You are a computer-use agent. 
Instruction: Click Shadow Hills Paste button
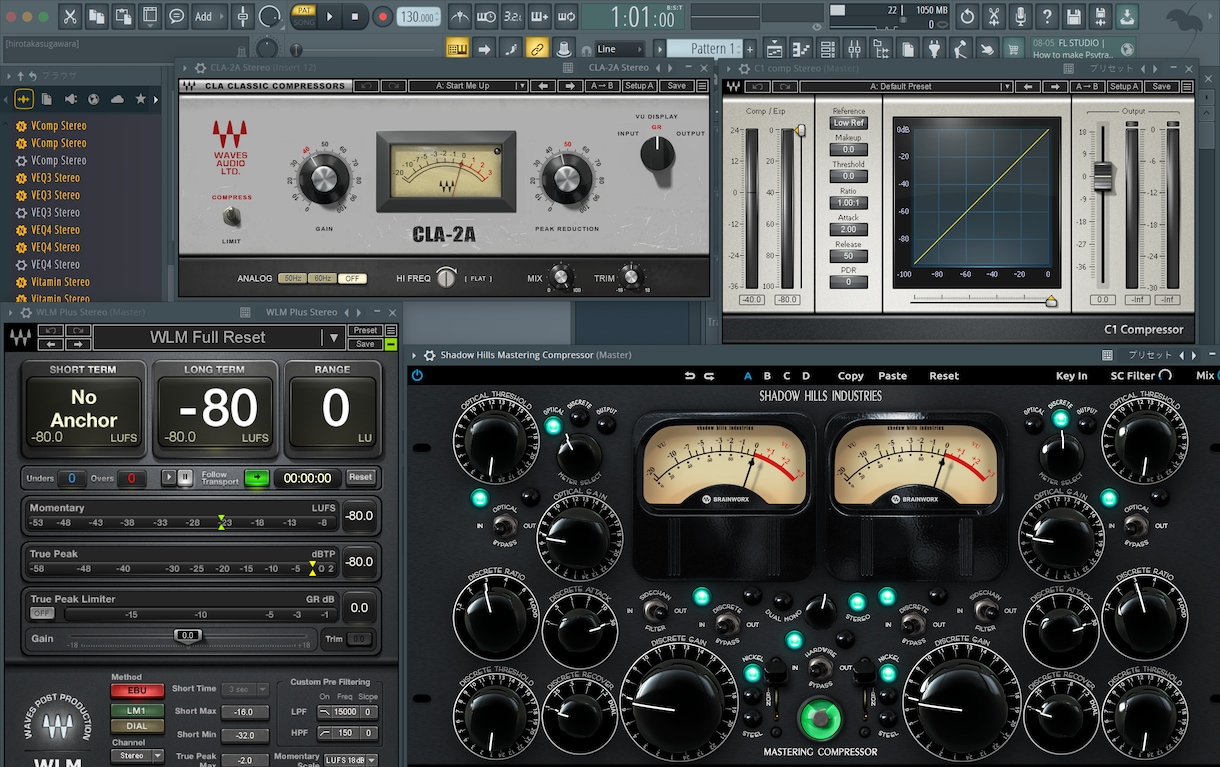pos(892,376)
